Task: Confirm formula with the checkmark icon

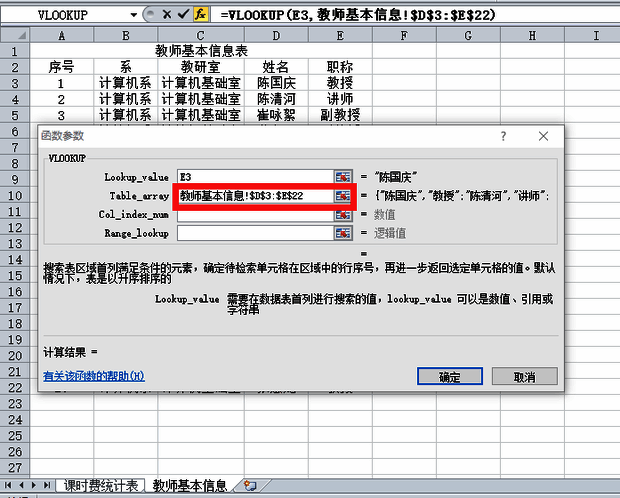Action: point(181,16)
